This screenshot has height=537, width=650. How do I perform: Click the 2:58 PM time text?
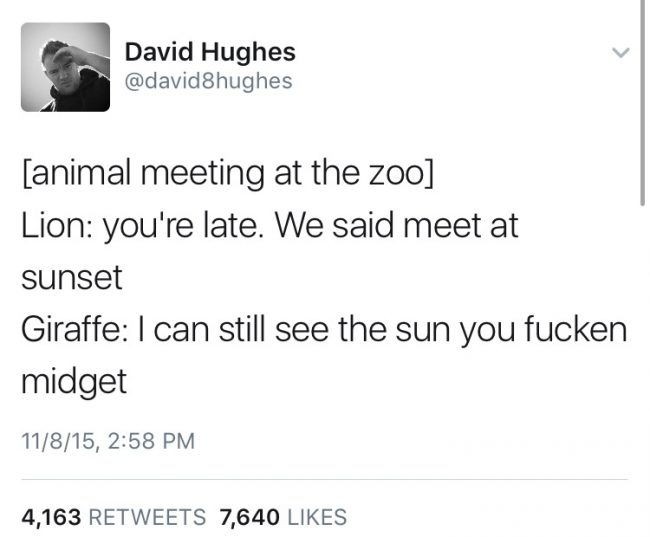point(151,440)
